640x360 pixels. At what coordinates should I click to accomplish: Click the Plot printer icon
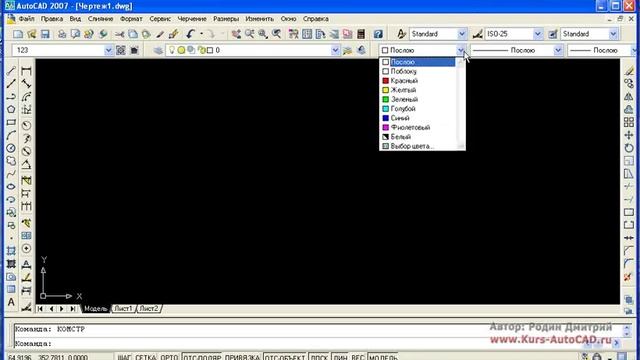point(62,34)
